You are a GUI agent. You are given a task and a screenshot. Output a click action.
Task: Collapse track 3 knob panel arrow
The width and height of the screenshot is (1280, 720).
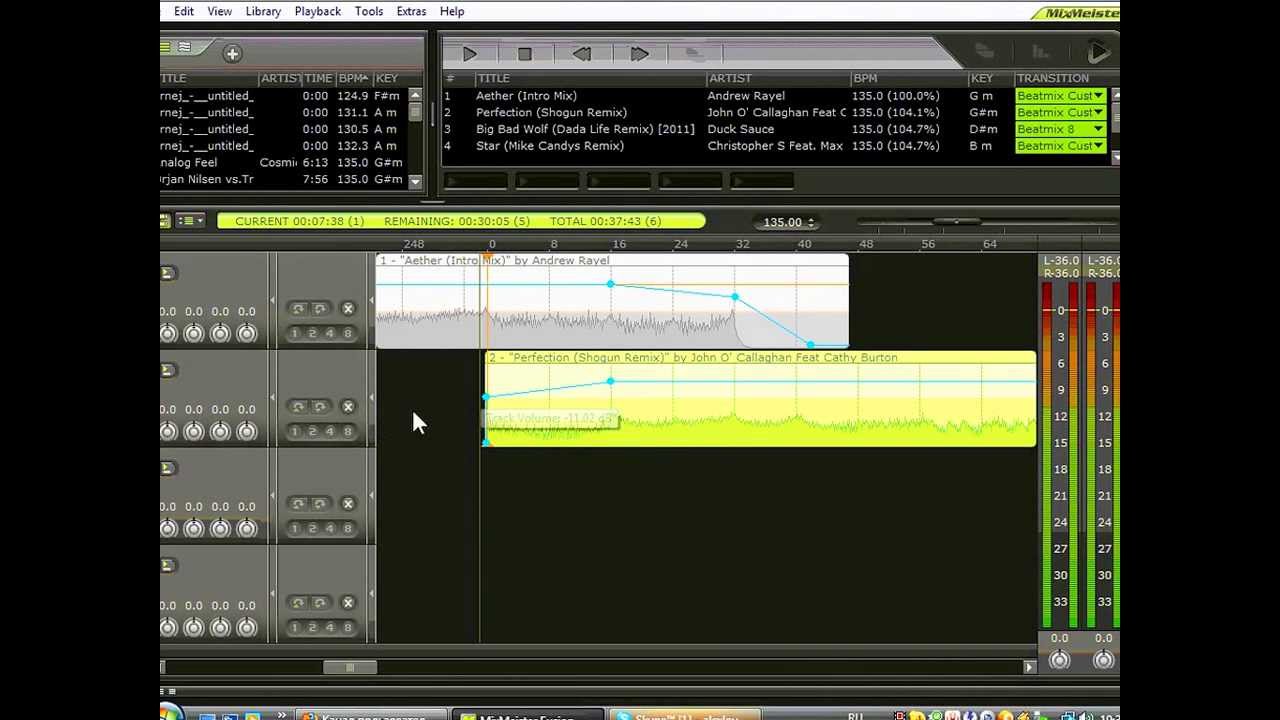pyautogui.click(x=272, y=496)
